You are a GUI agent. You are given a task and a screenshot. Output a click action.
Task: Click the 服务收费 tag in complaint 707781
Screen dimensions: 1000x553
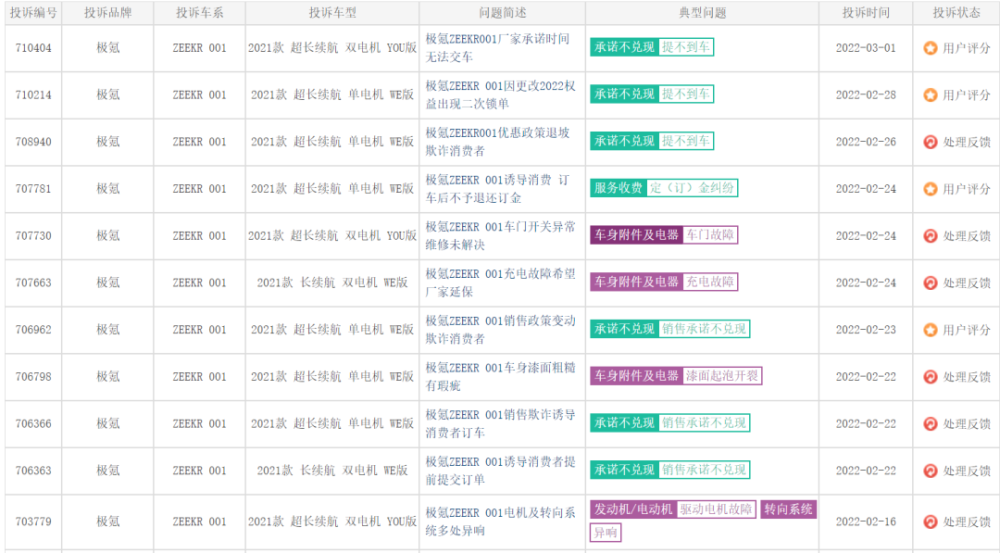[x=618, y=188]
